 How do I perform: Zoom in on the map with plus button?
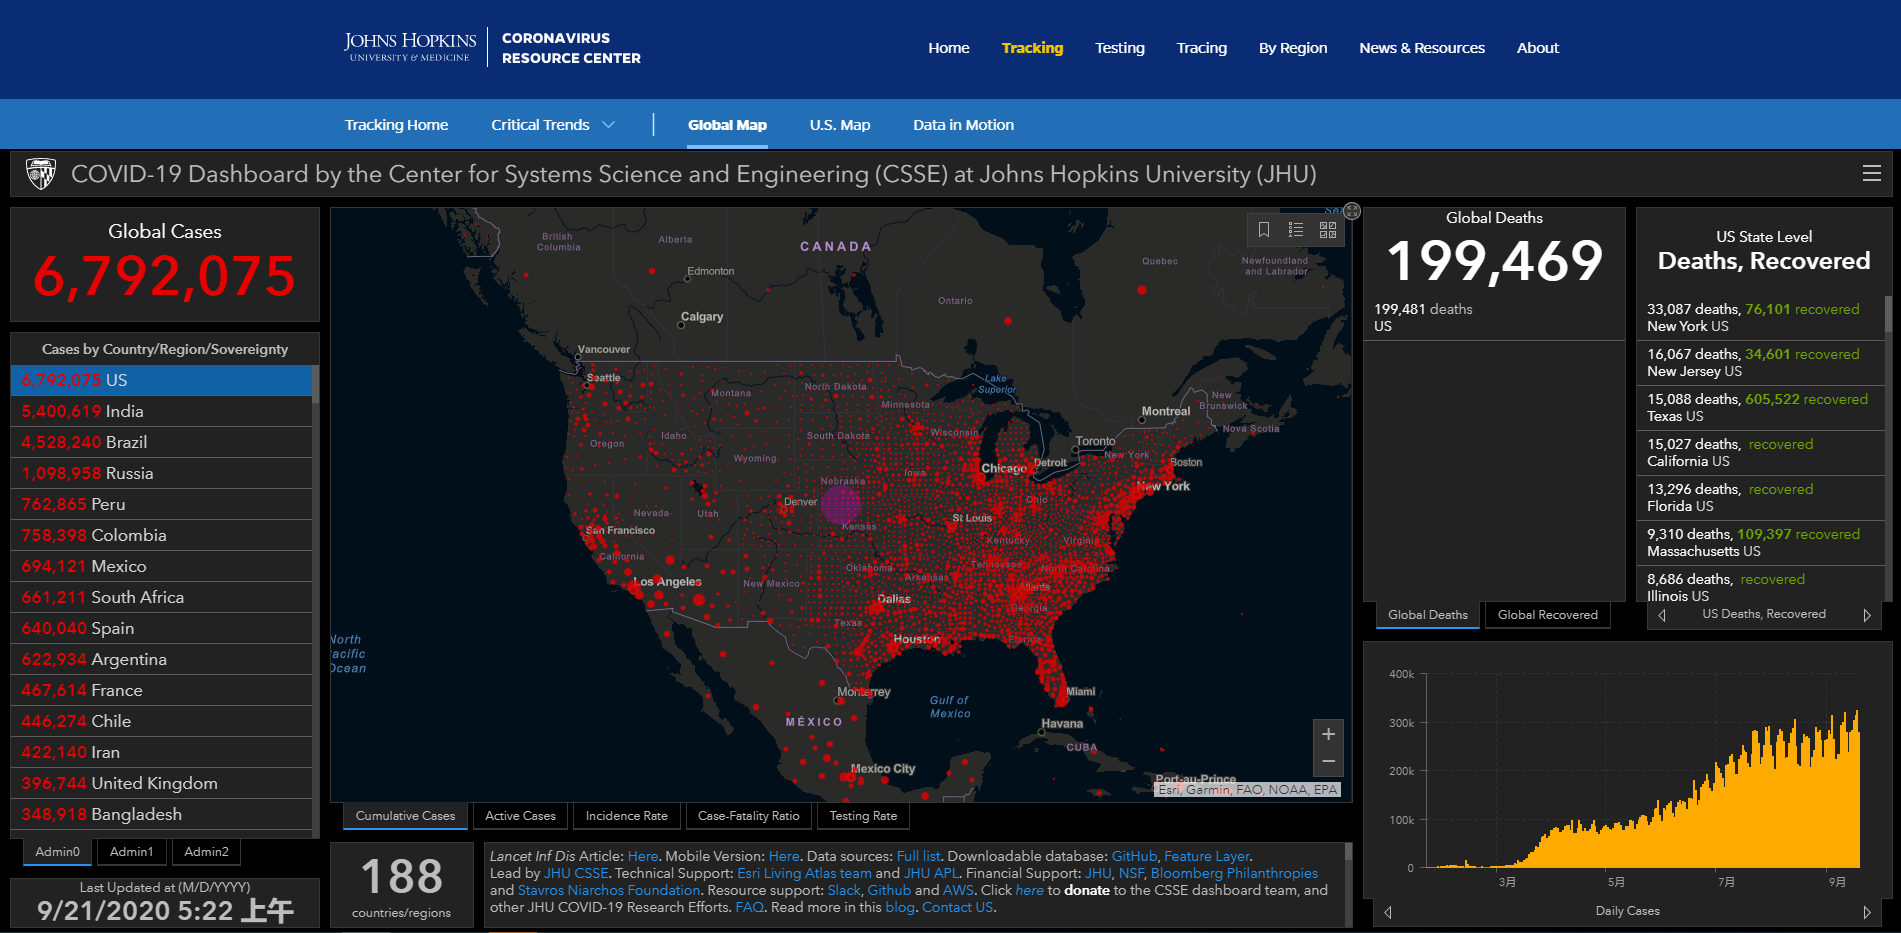[x=1328, y=734]
